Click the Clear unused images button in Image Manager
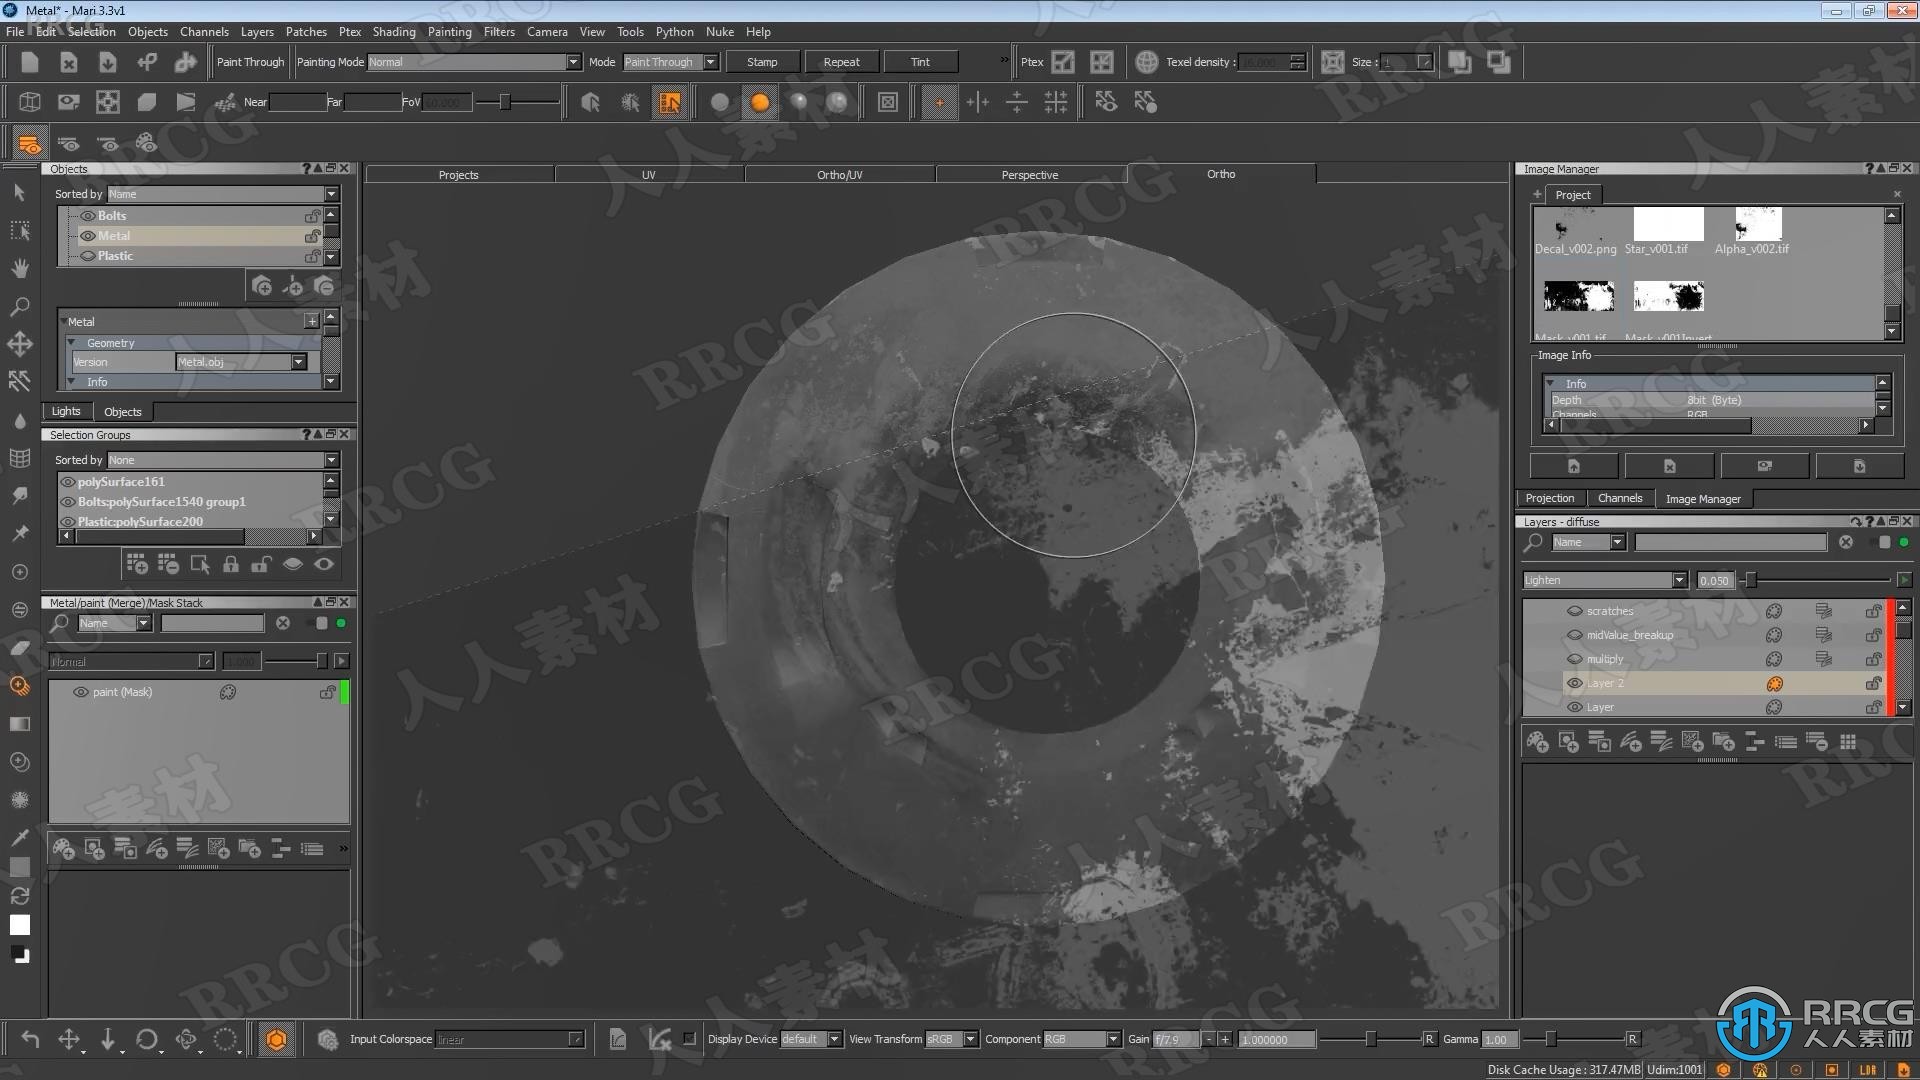This screenshot has width=1920, height=1080. (x=1764, y=465)
